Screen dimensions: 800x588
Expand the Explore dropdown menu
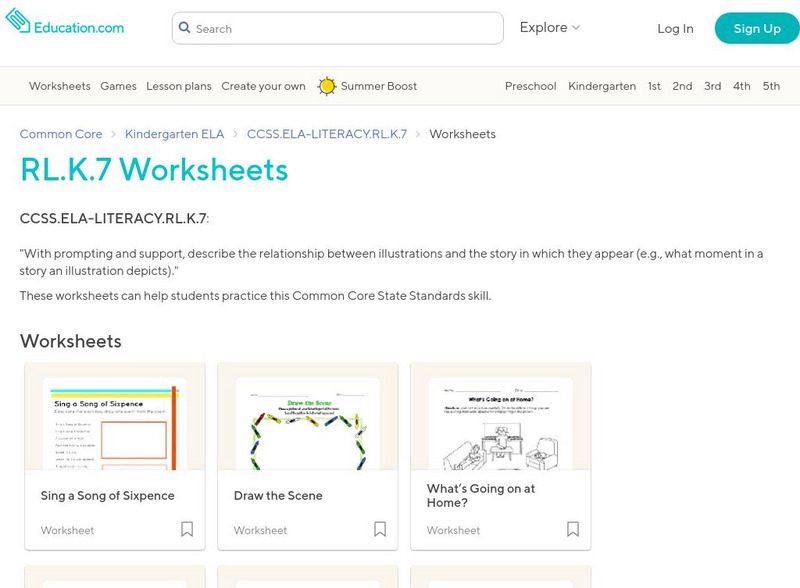coord(549,28)
